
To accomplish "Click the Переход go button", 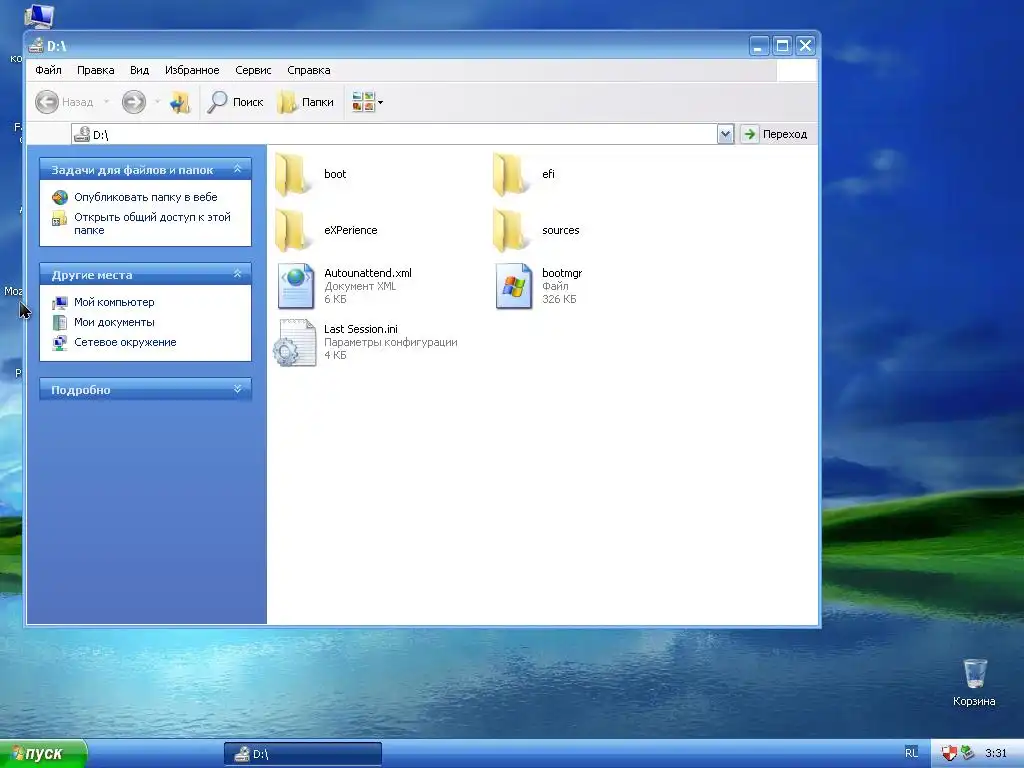I will coord(775,134).
